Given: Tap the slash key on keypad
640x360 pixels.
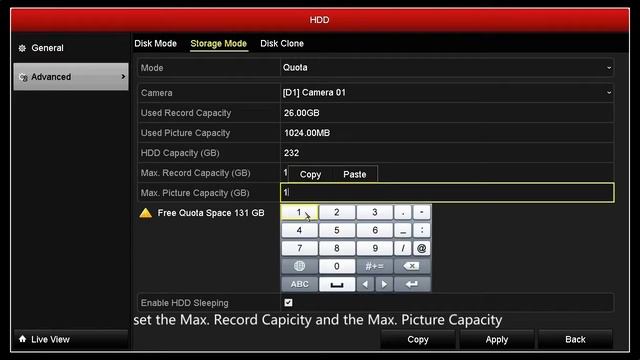Looking at the screenshot, I should (403, 248).
